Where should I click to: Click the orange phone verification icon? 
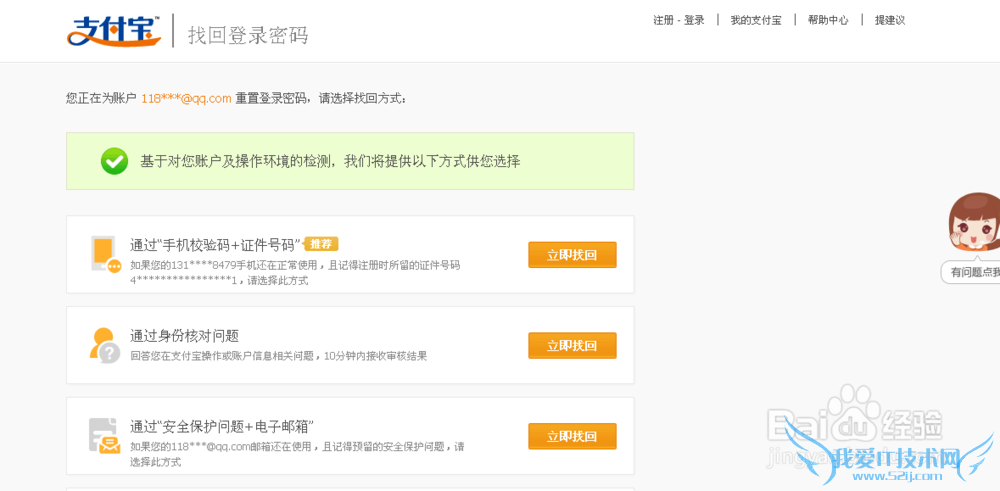(x=104, y=254)
